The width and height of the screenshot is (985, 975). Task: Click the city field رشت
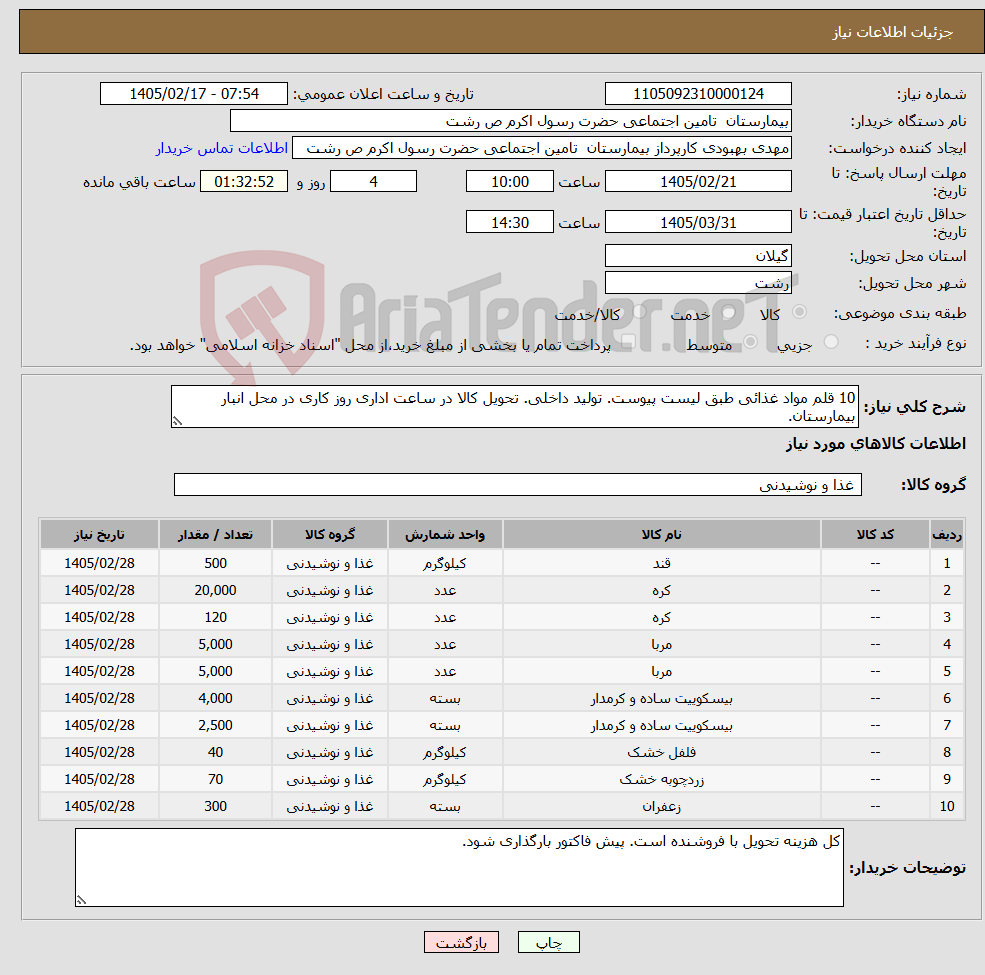pyautogui.click(x=698, y=283)
